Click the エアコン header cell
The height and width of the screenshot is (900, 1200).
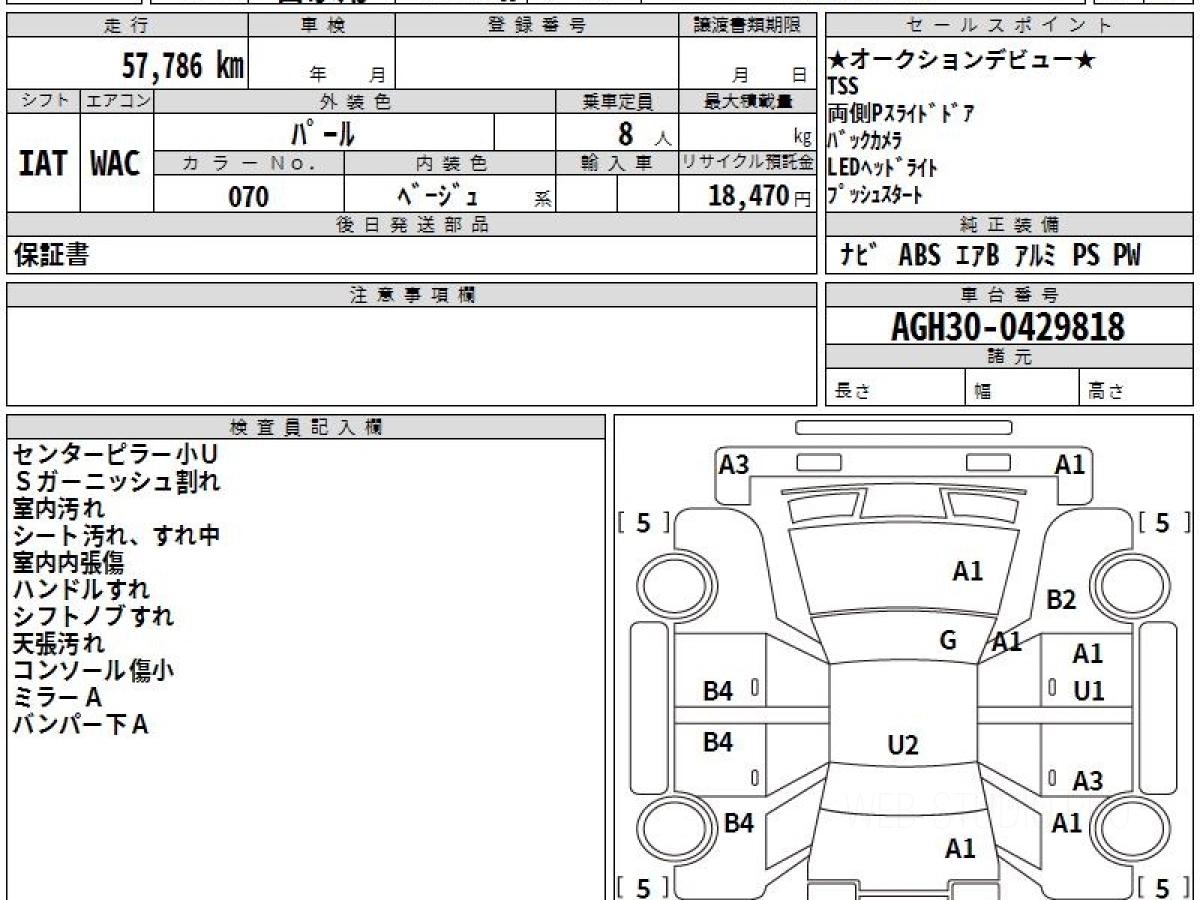[x=117, y=101]
